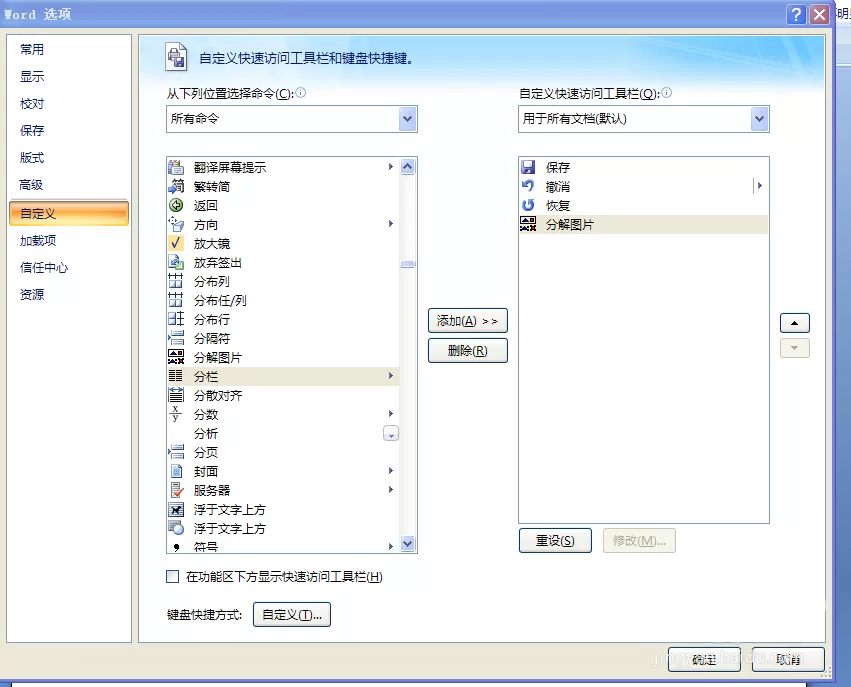Viewport: 851px width, 687px height.
Task: Click the 封面 cover page icon
Action: click(x=176, y=471)
